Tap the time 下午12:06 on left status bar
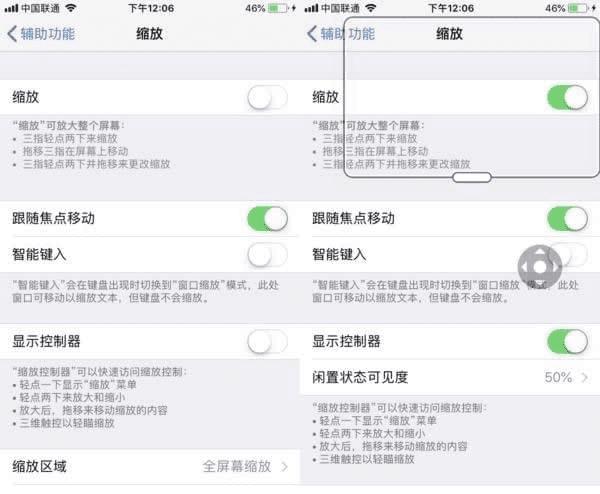Screen dimensions: 600x494 click(x=151, y=8)
